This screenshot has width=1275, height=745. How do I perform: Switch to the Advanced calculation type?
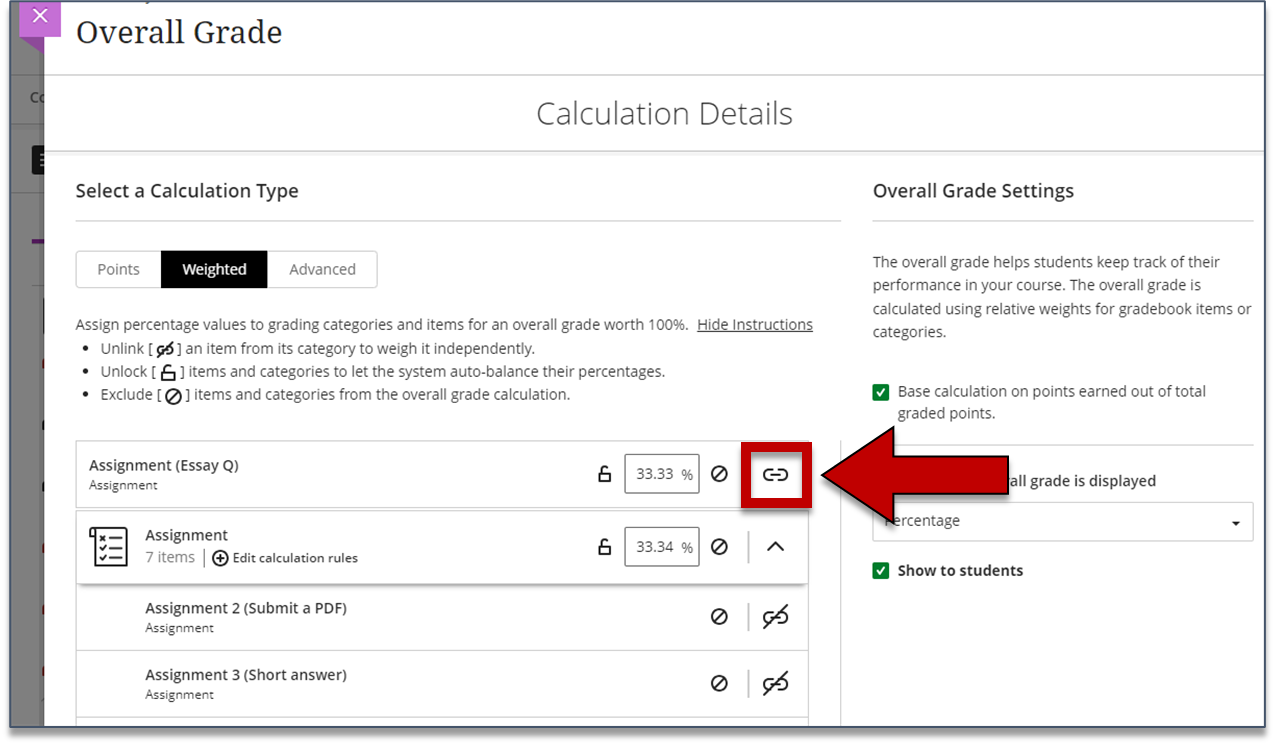pos(323,269)
